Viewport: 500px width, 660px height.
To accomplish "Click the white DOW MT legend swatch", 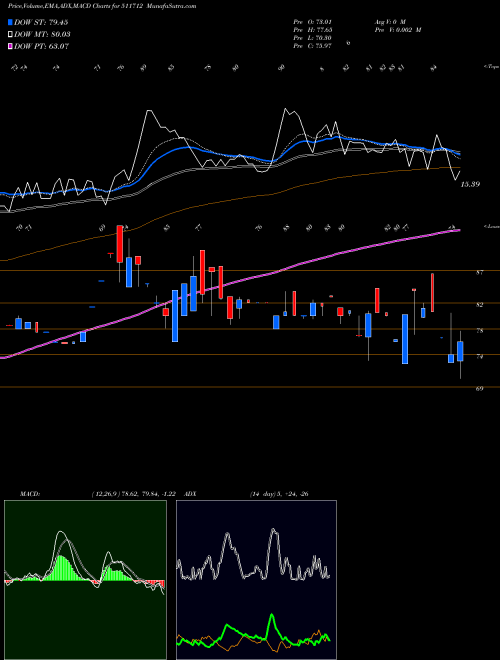I will (x=11, y=34).
